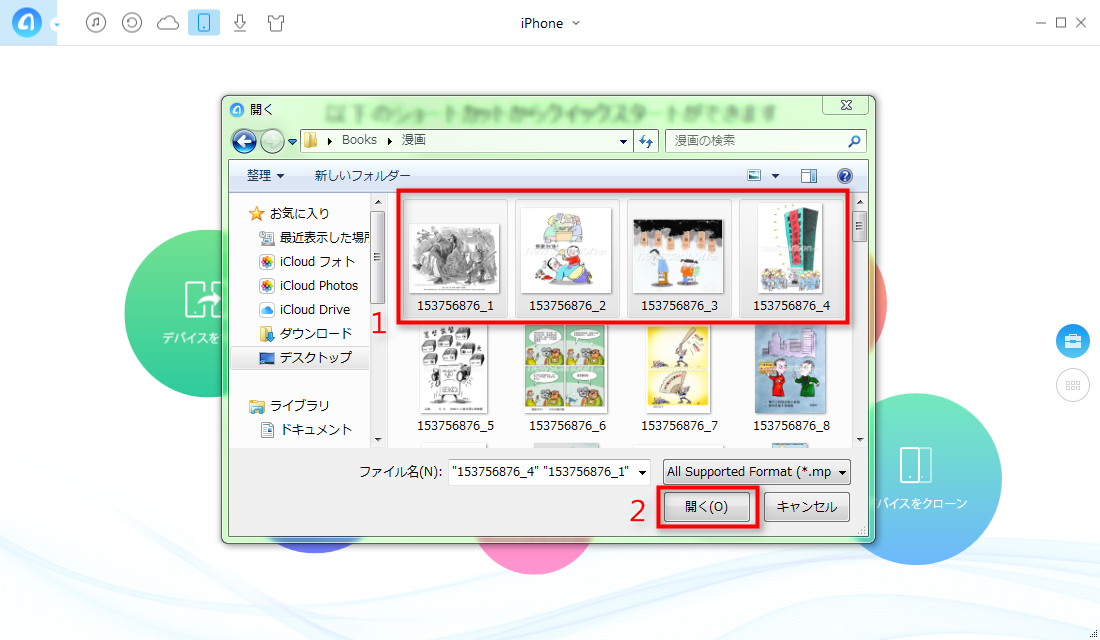Click the file list scrollbar up arrow
The width and height of the screenshot is (1100, 640).
click(x=859, y=202)
